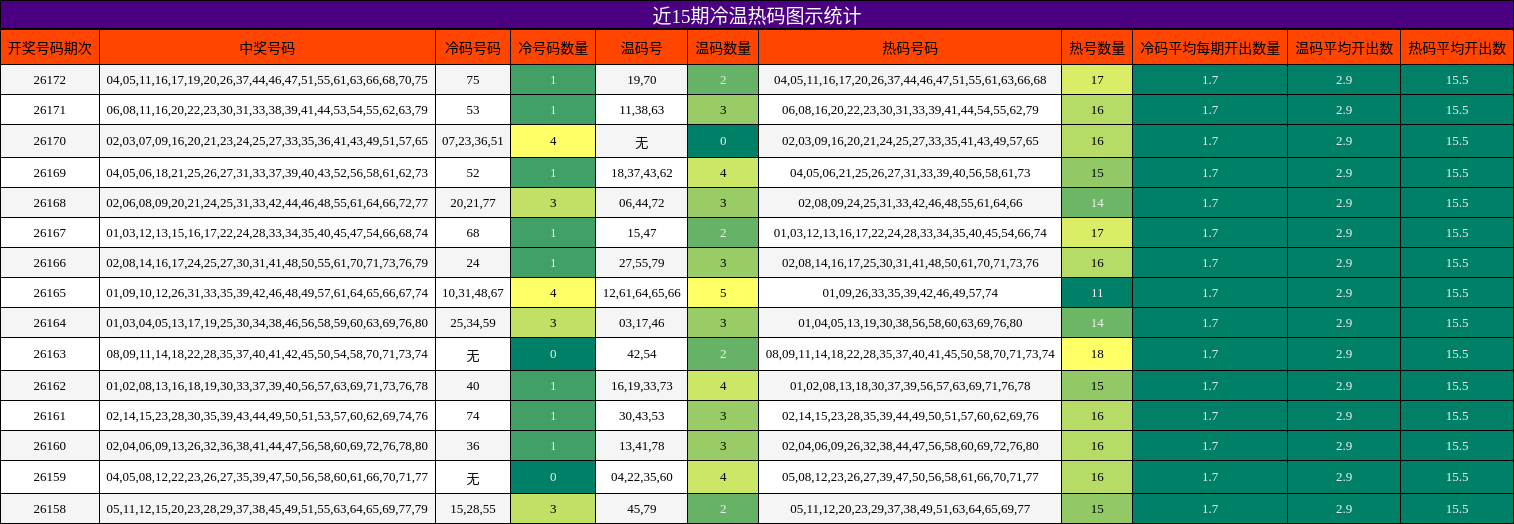Click issue number 26170
1514x524 pixels.
tap(50, 141)
